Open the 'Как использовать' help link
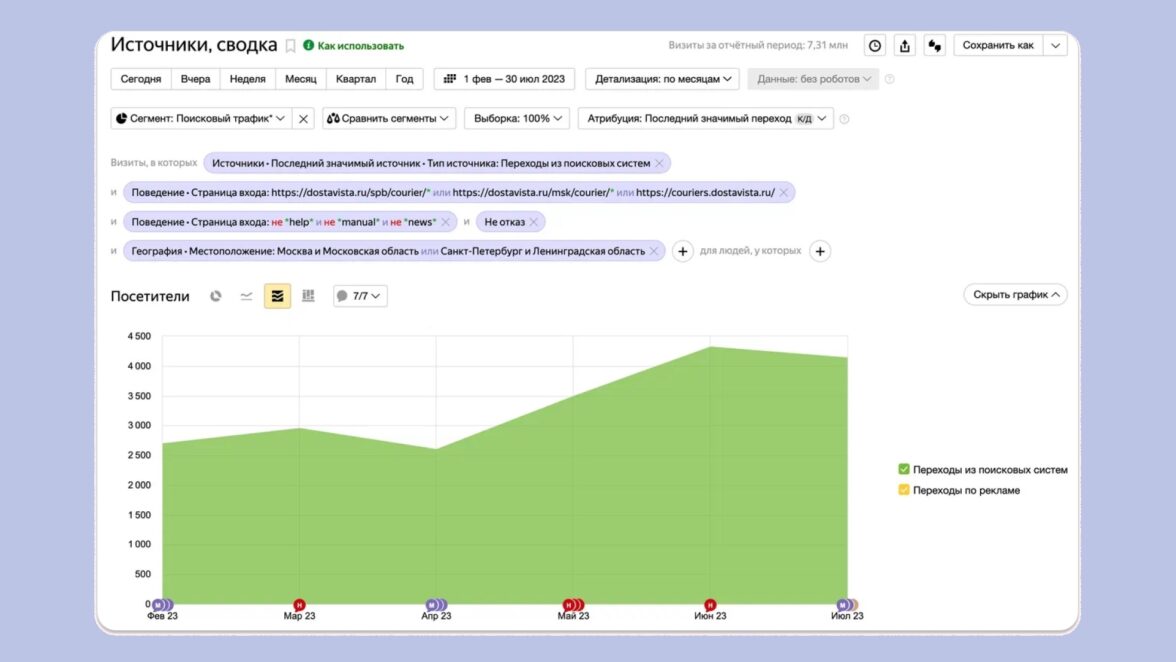 point(360,46)
